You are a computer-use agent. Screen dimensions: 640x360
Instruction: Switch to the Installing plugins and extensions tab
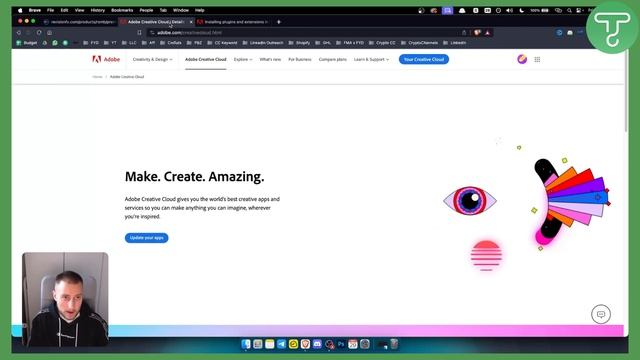233,22
